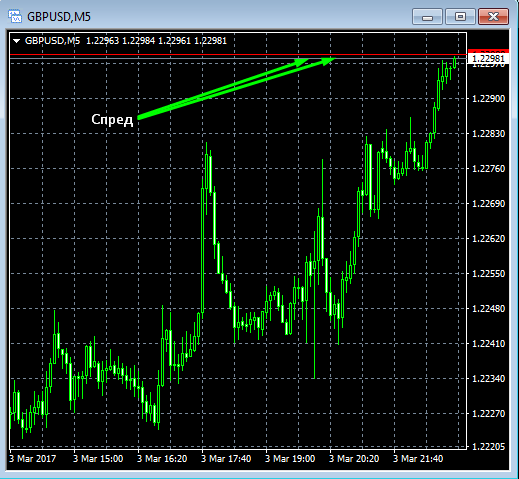Click the 1.22760 price scale label
519x479 pixels.
488,169
